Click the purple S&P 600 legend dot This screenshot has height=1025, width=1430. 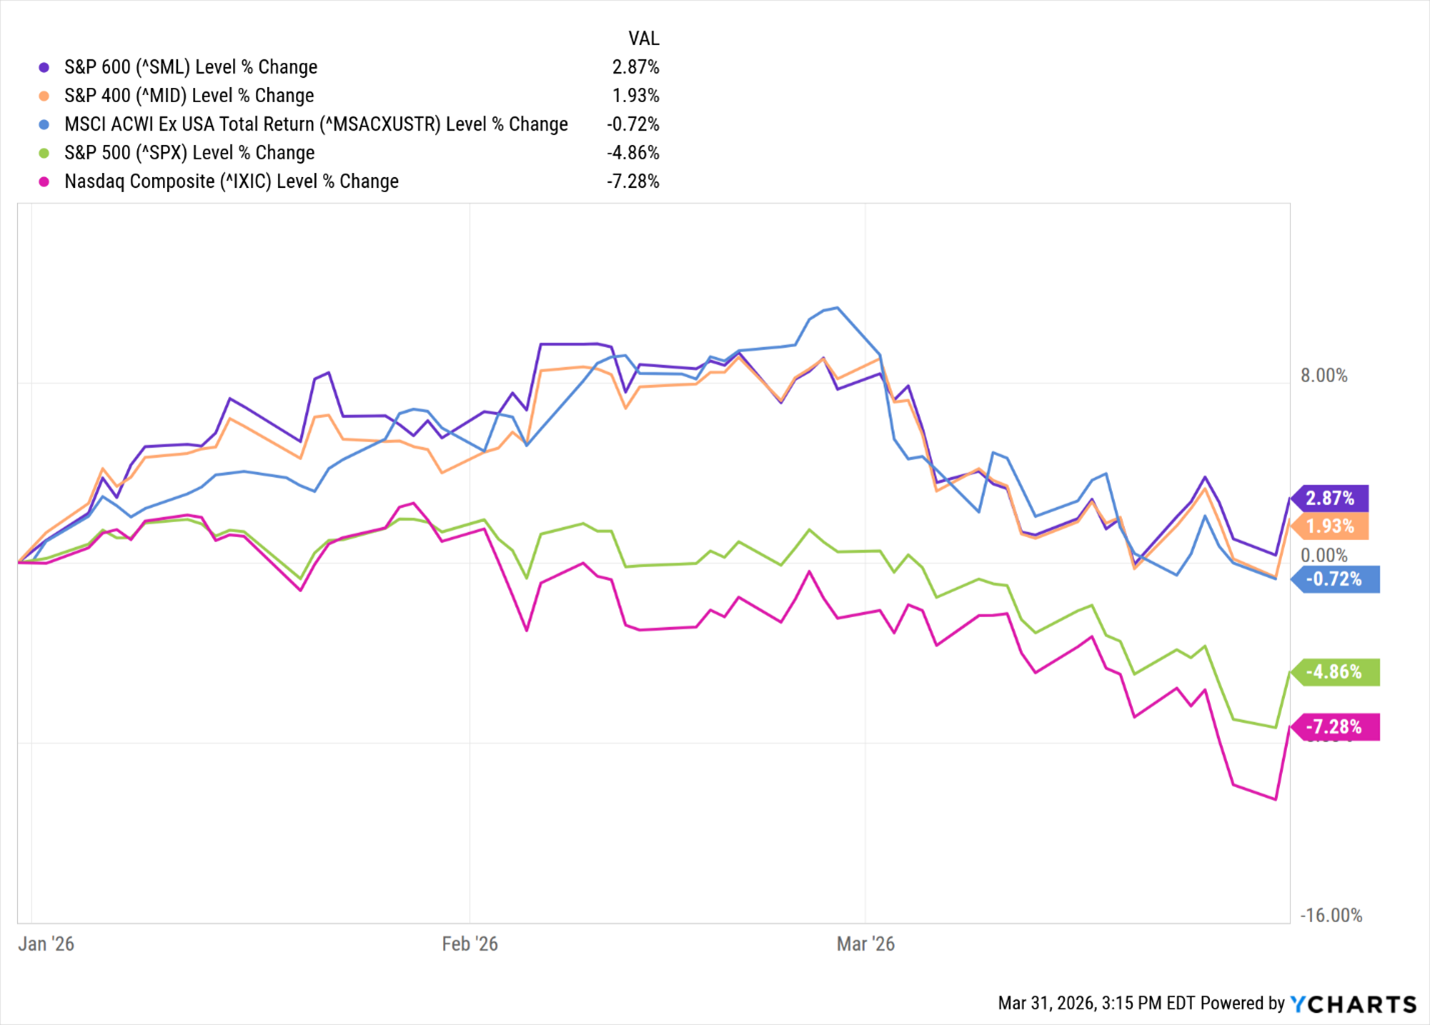[x=44, y=67]
